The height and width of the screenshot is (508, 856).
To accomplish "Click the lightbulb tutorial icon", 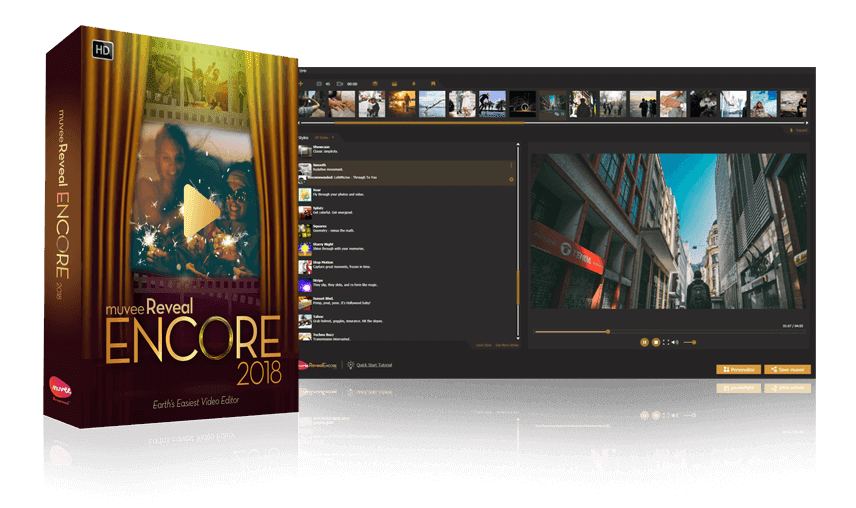I will tap(350, 364).
